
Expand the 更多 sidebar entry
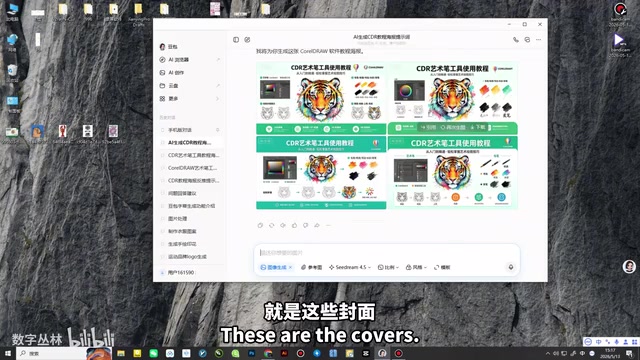click(190, 99)
